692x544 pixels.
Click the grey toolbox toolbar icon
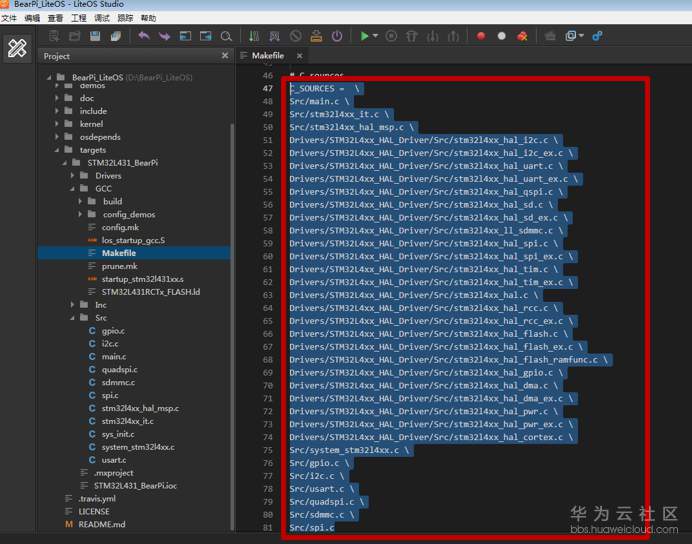point(550,36)
